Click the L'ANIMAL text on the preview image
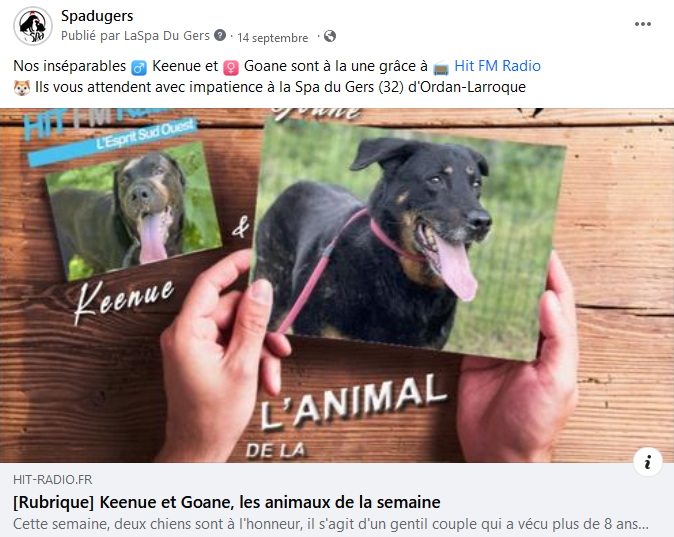 (x=353, y=403)
